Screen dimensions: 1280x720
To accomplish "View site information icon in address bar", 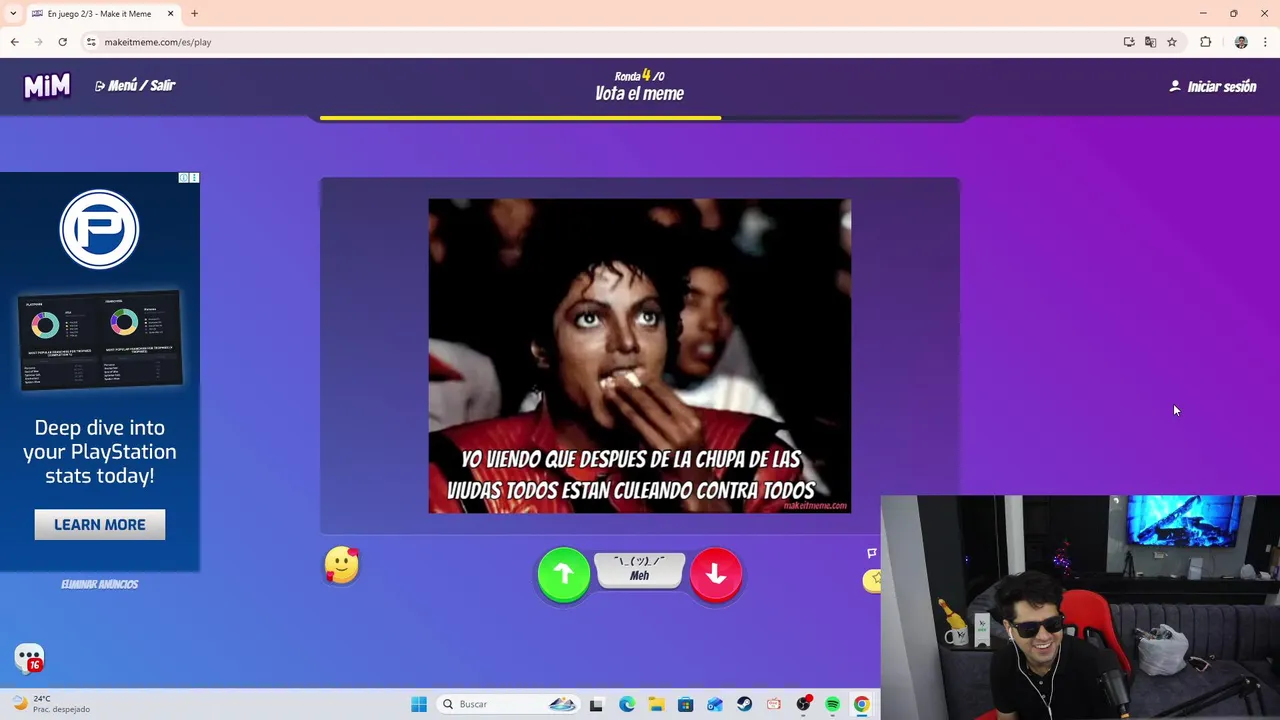I will (x=91, y=42).
